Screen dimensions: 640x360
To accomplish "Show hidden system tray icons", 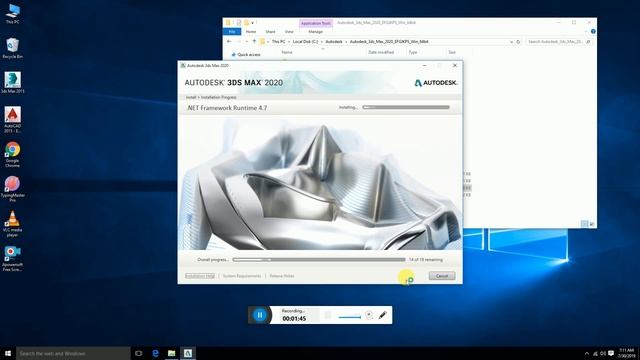I will [x=587, y=353].
